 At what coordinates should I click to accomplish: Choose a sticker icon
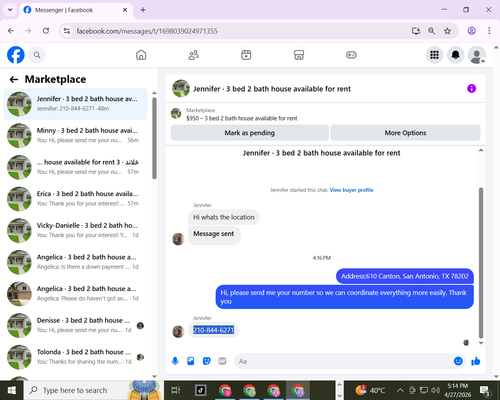tap(207, 361)
